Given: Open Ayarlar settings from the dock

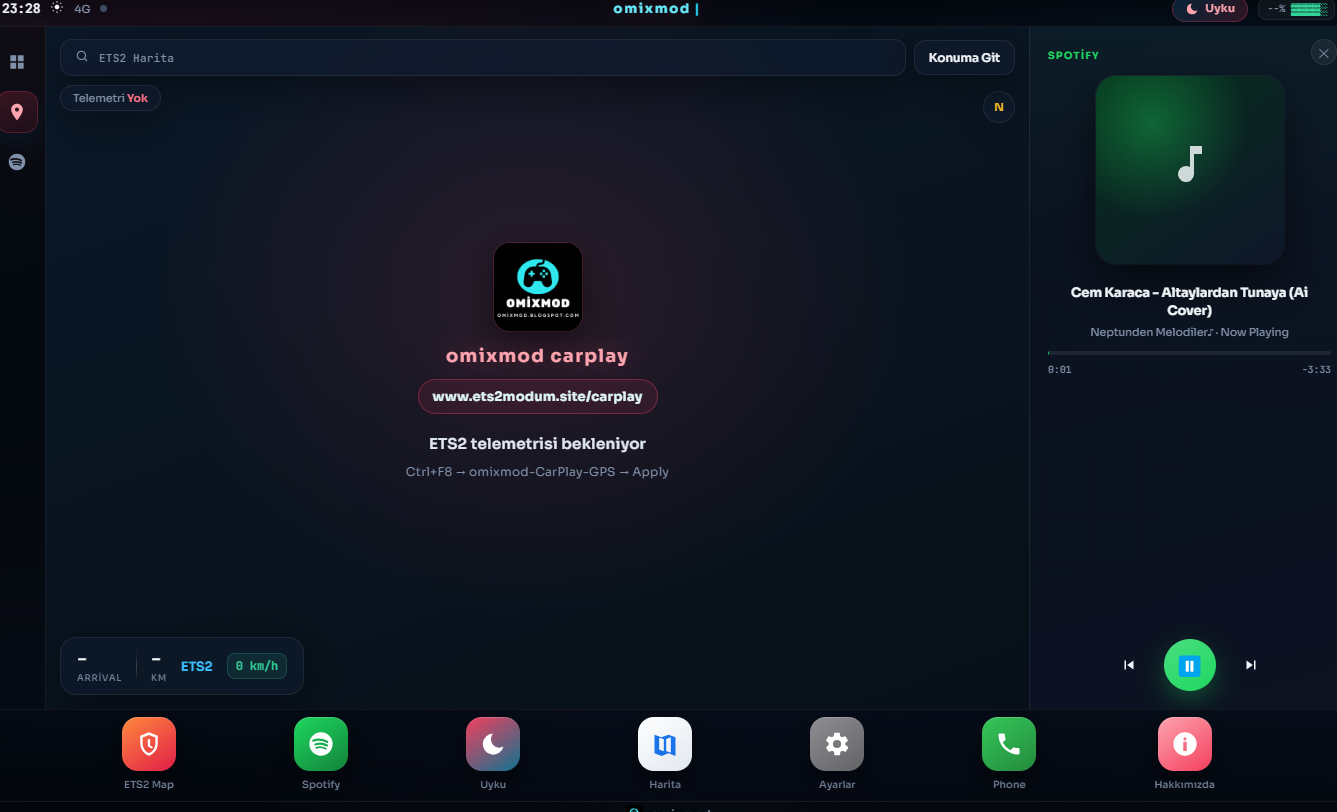Looking at the screenshot, I should tap(837, 744).
